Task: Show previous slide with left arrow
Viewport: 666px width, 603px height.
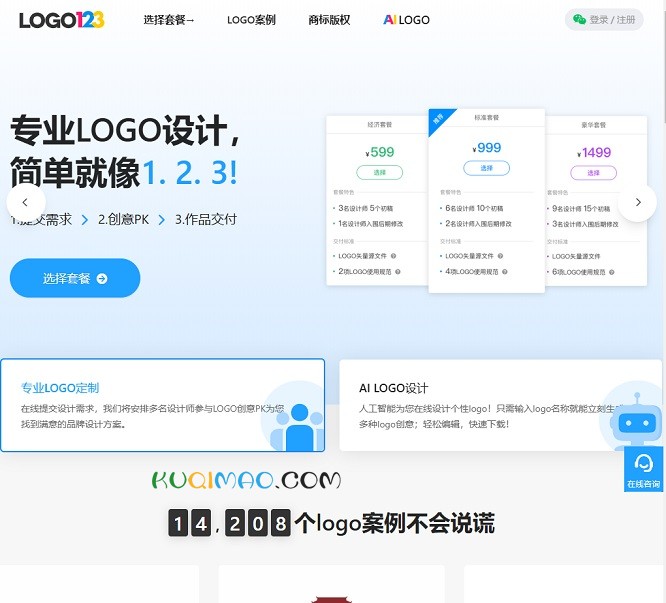Action: click(25, 202)
